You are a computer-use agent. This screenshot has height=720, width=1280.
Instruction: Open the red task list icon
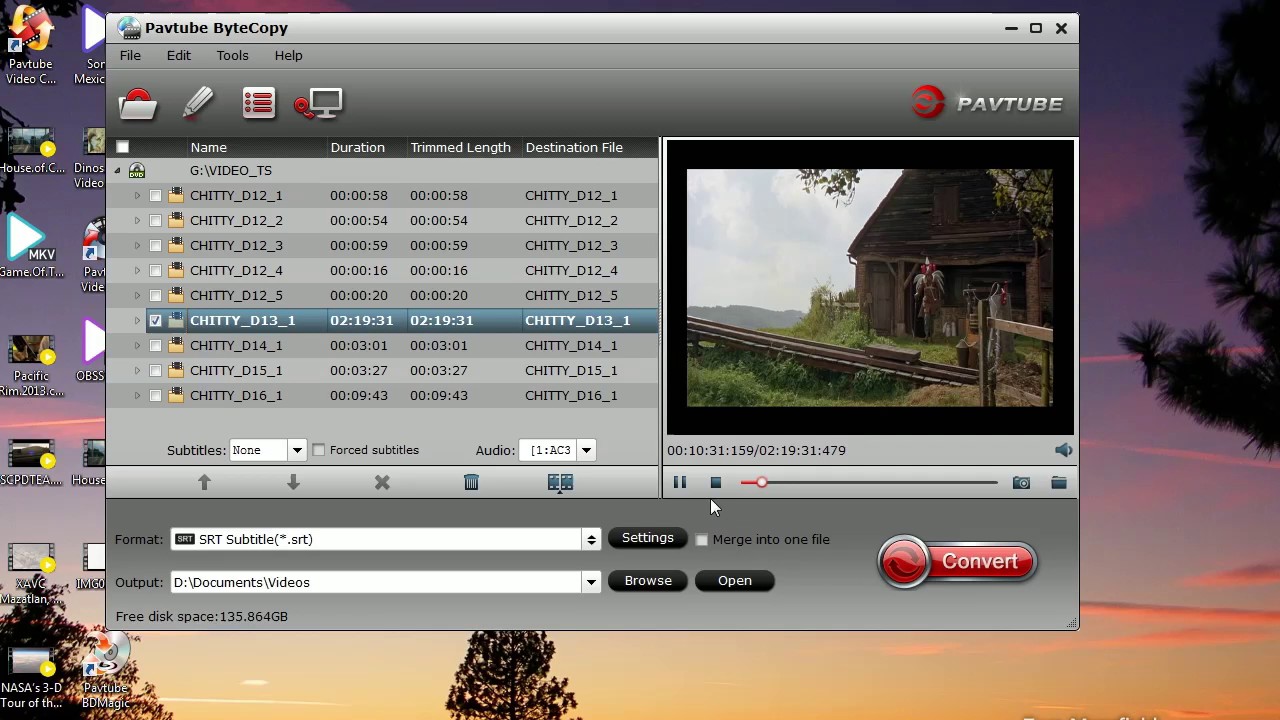click(x=258, y=103)
